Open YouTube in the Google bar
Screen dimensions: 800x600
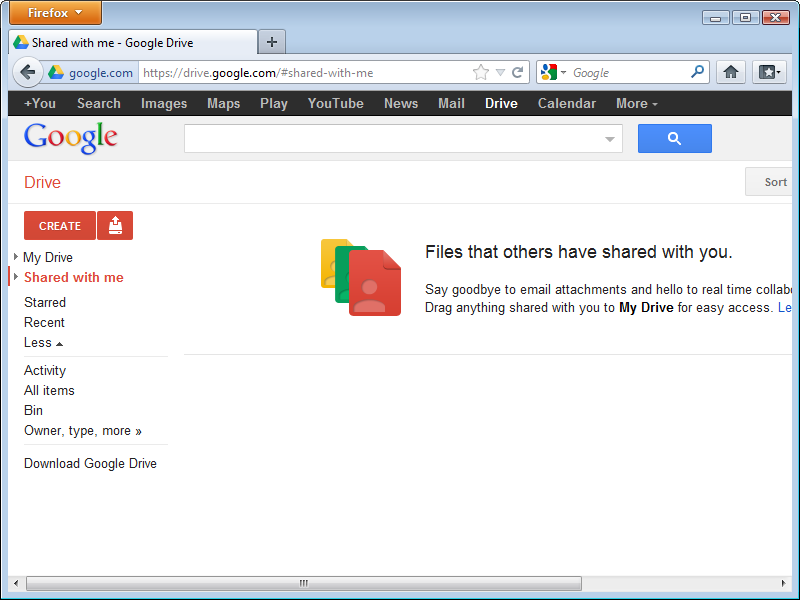point(336,104)
